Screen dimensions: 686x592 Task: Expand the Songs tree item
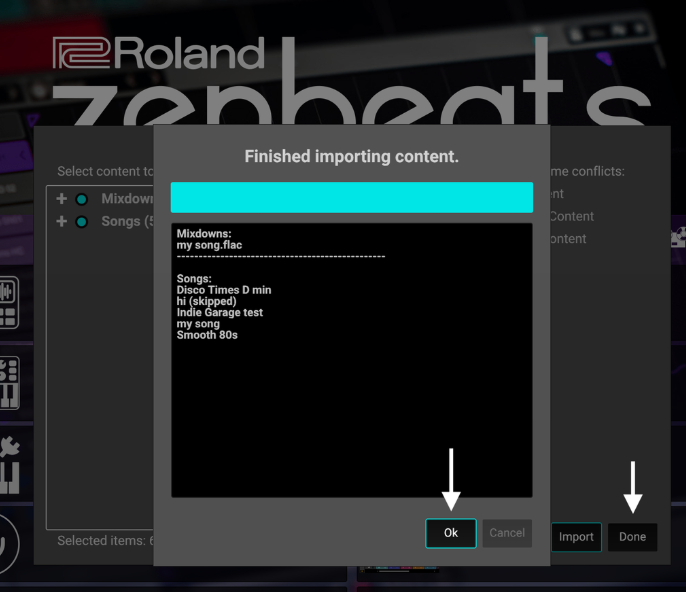point(62,221)
